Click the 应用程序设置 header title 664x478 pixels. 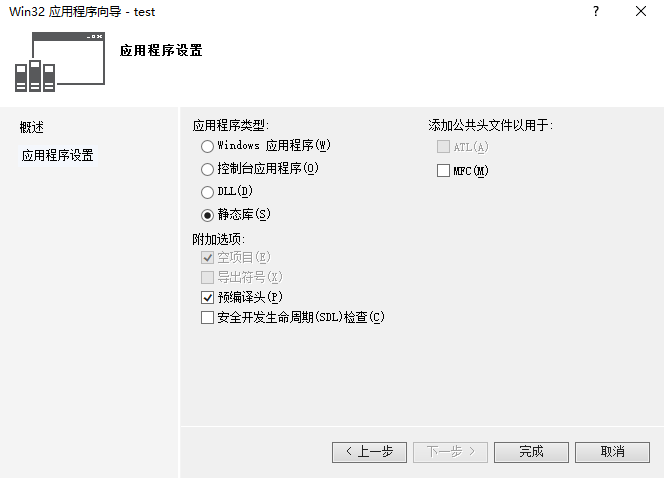pos(161,50)
